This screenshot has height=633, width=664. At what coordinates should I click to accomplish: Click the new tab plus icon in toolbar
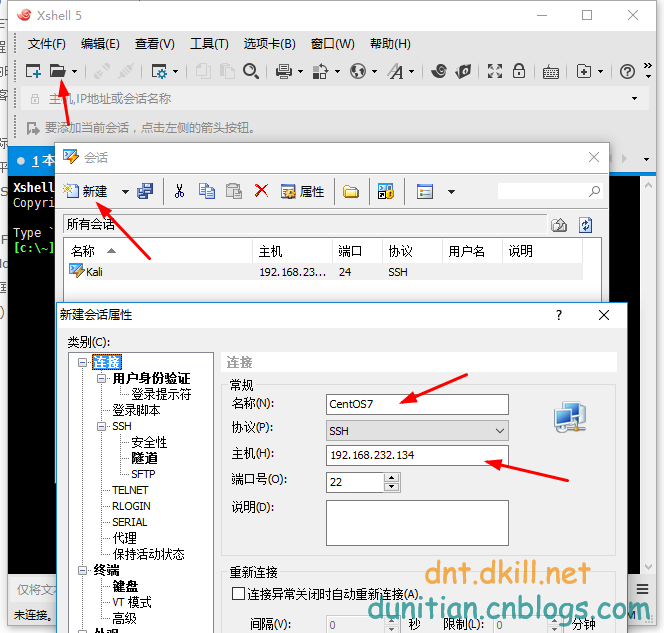click(x=584, y=71)
